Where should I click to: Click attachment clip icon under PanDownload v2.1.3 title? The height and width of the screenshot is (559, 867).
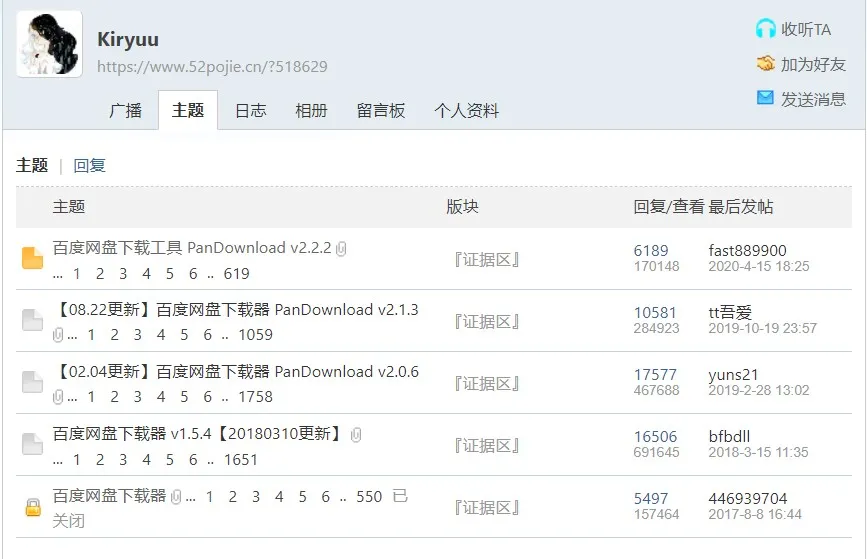tap(58, 335)
